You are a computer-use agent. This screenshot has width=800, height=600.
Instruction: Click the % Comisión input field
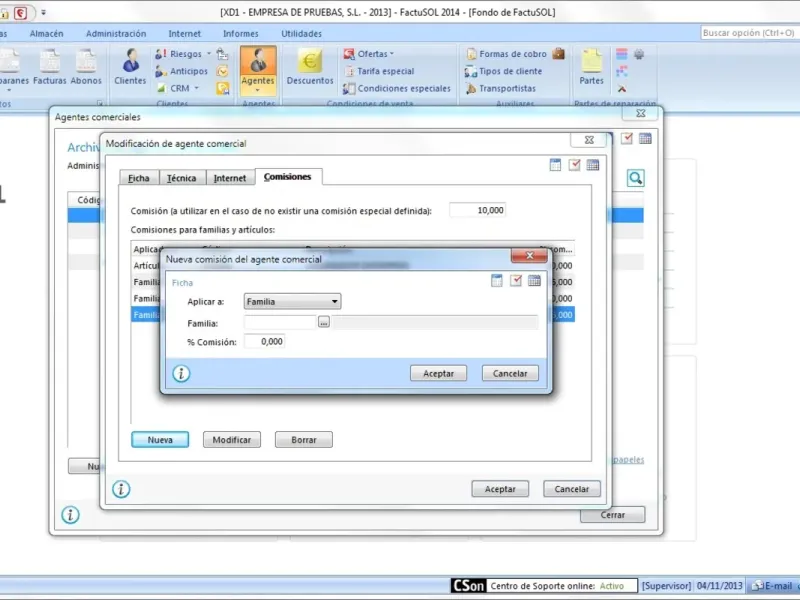(264, 341)
